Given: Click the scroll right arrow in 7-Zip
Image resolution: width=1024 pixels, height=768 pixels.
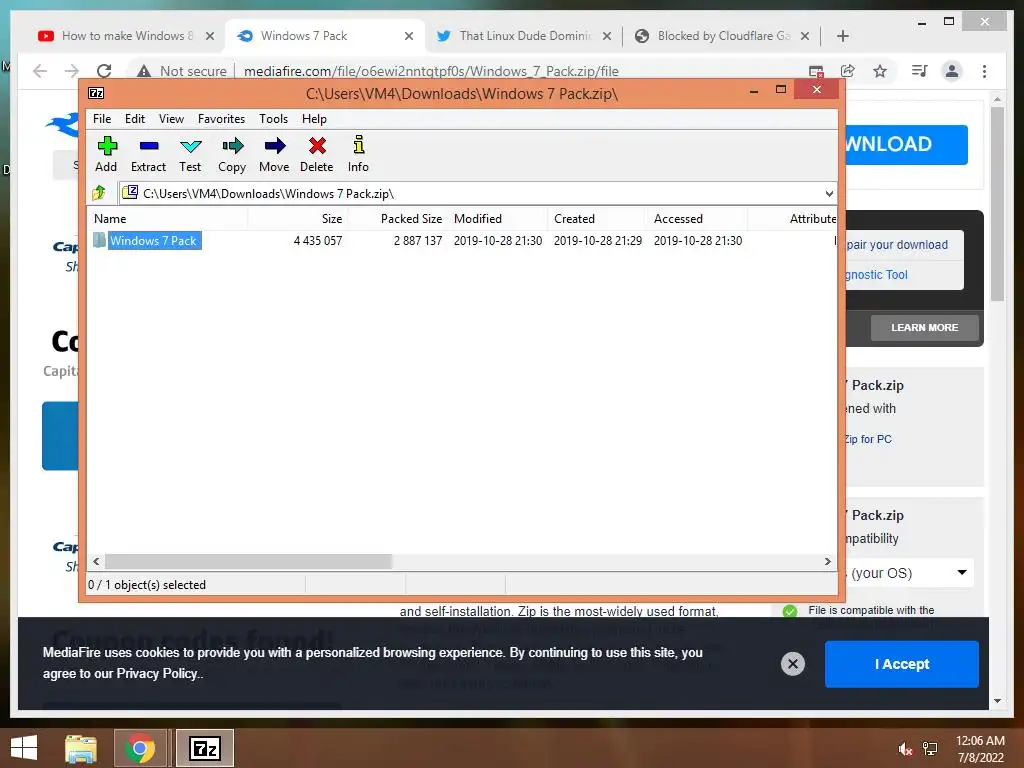Looking at the screenshot, I should tap(827, 562).
